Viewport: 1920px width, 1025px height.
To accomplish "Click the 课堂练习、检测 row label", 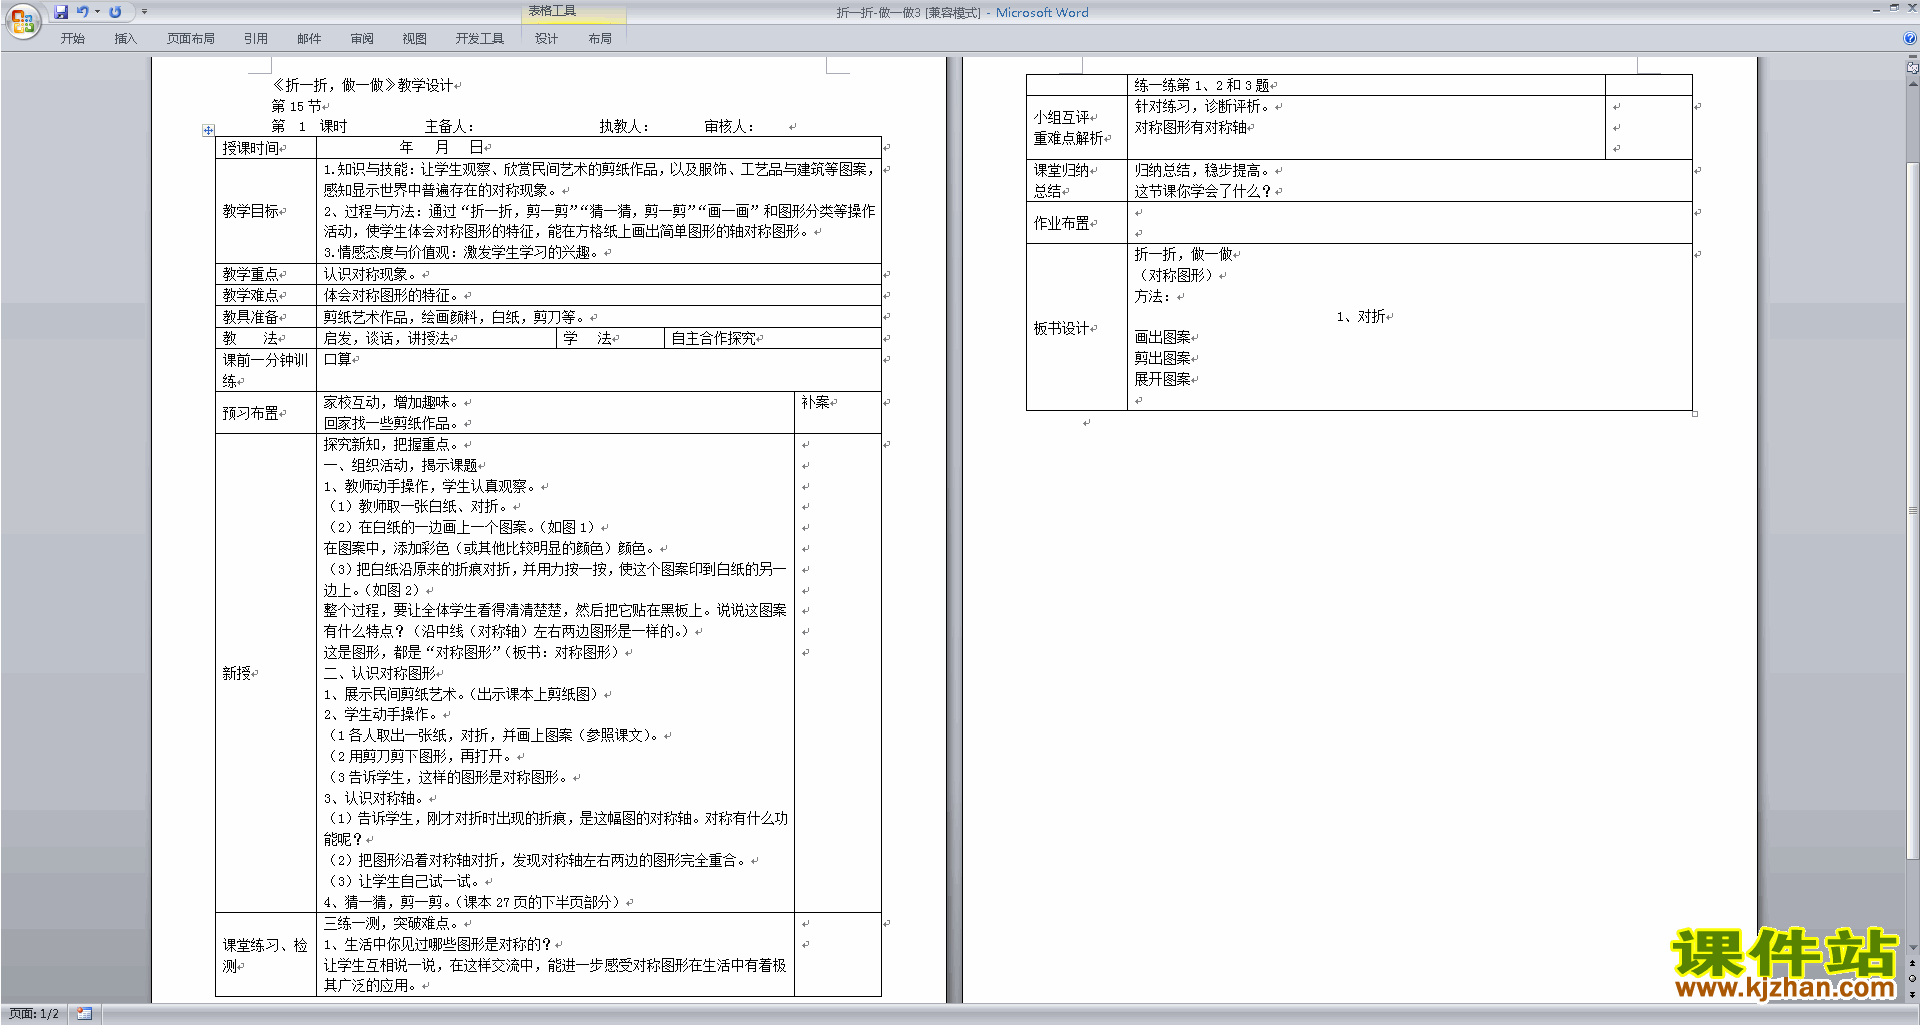I will (x=265, y=955).
